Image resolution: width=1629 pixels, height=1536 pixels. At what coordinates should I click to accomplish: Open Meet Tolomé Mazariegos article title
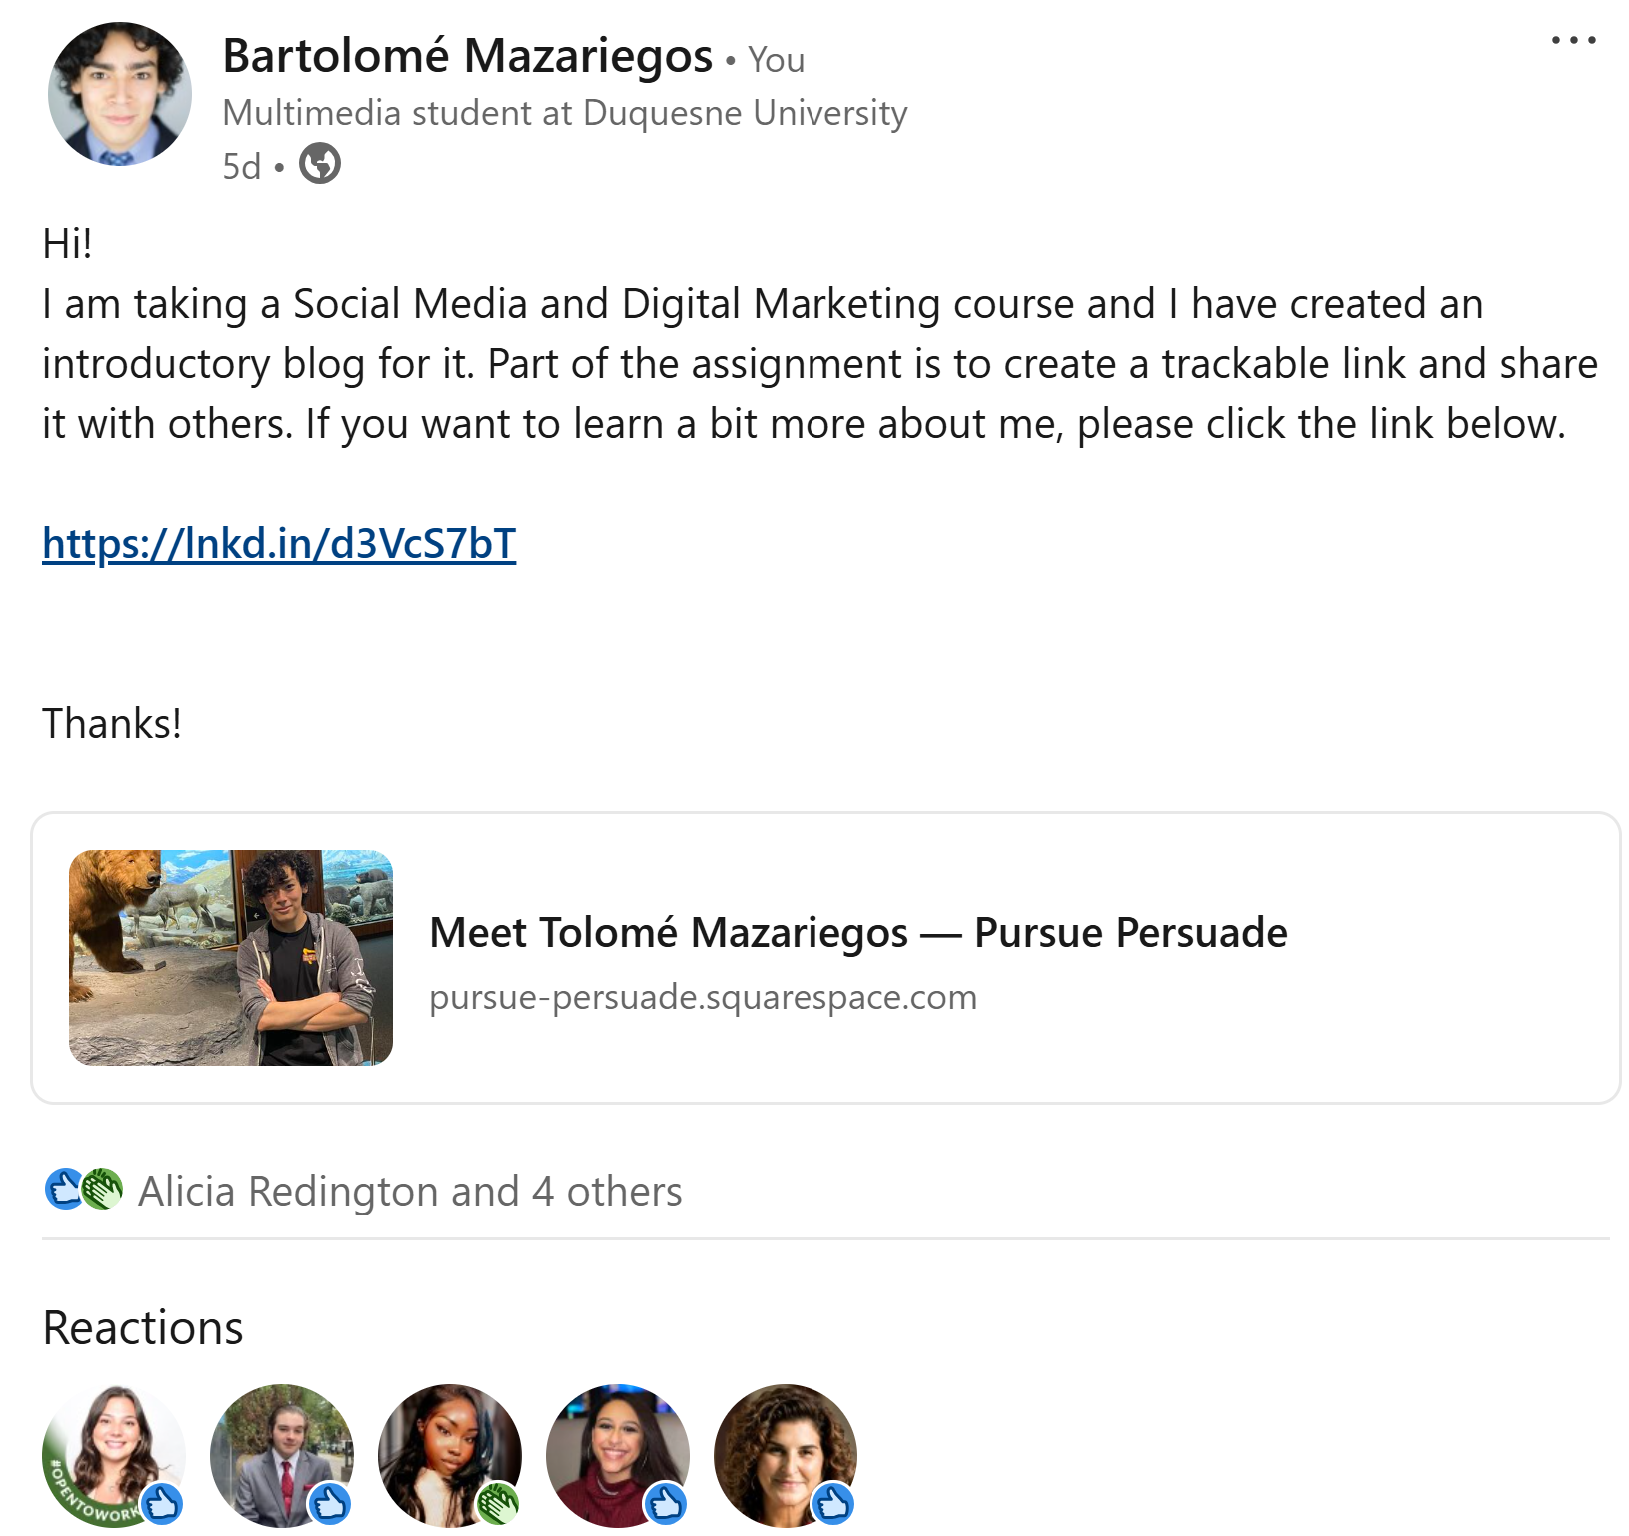[x=858, y=933]
